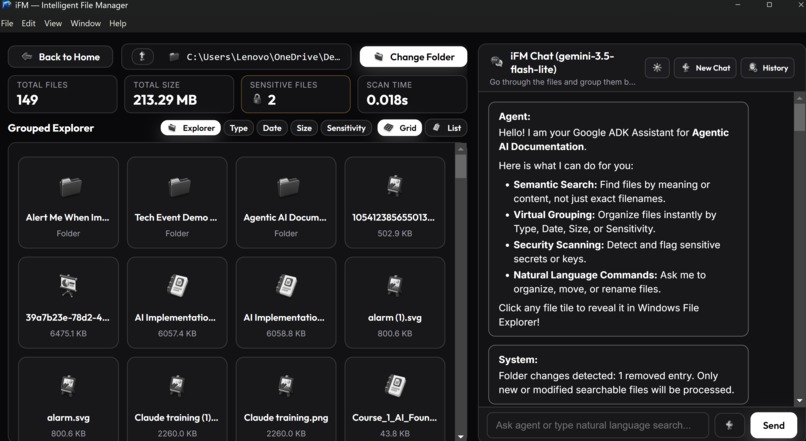Image resolution: width=806 pixels, height=441 pixels.
Task: Click the 6057.4 KB AI Implementation document icon
Action: pos(178,286)
